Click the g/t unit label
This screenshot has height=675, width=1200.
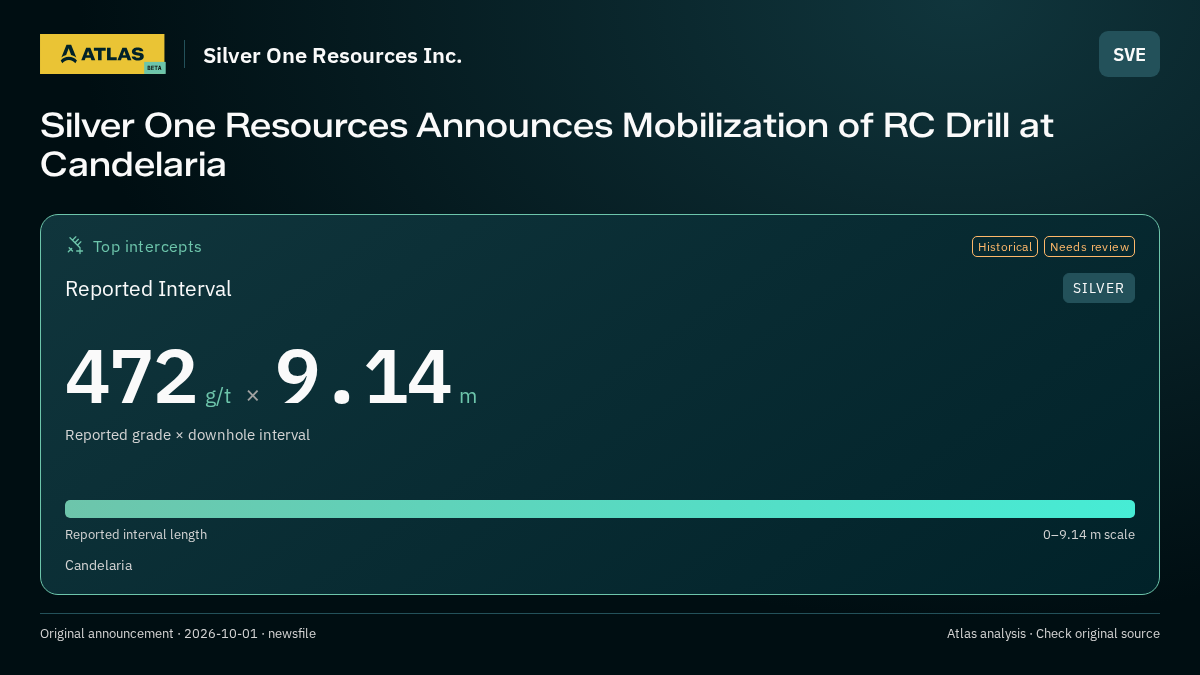tap(218, 395)
